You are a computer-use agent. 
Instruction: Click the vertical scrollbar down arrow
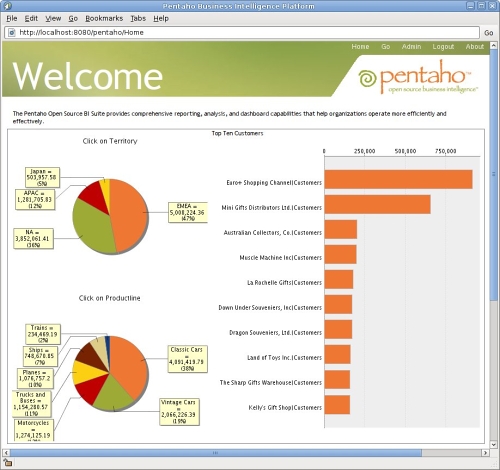(x=494, y=444)
